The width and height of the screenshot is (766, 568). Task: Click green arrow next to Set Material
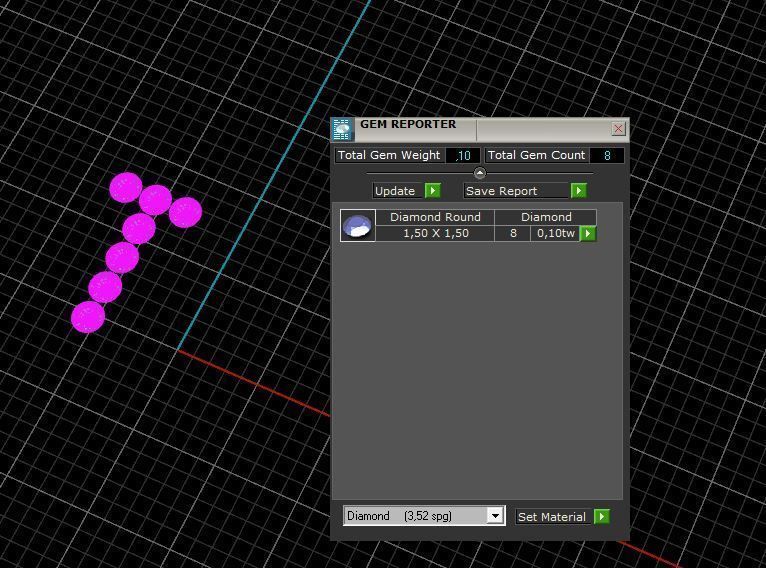[602, 517]
